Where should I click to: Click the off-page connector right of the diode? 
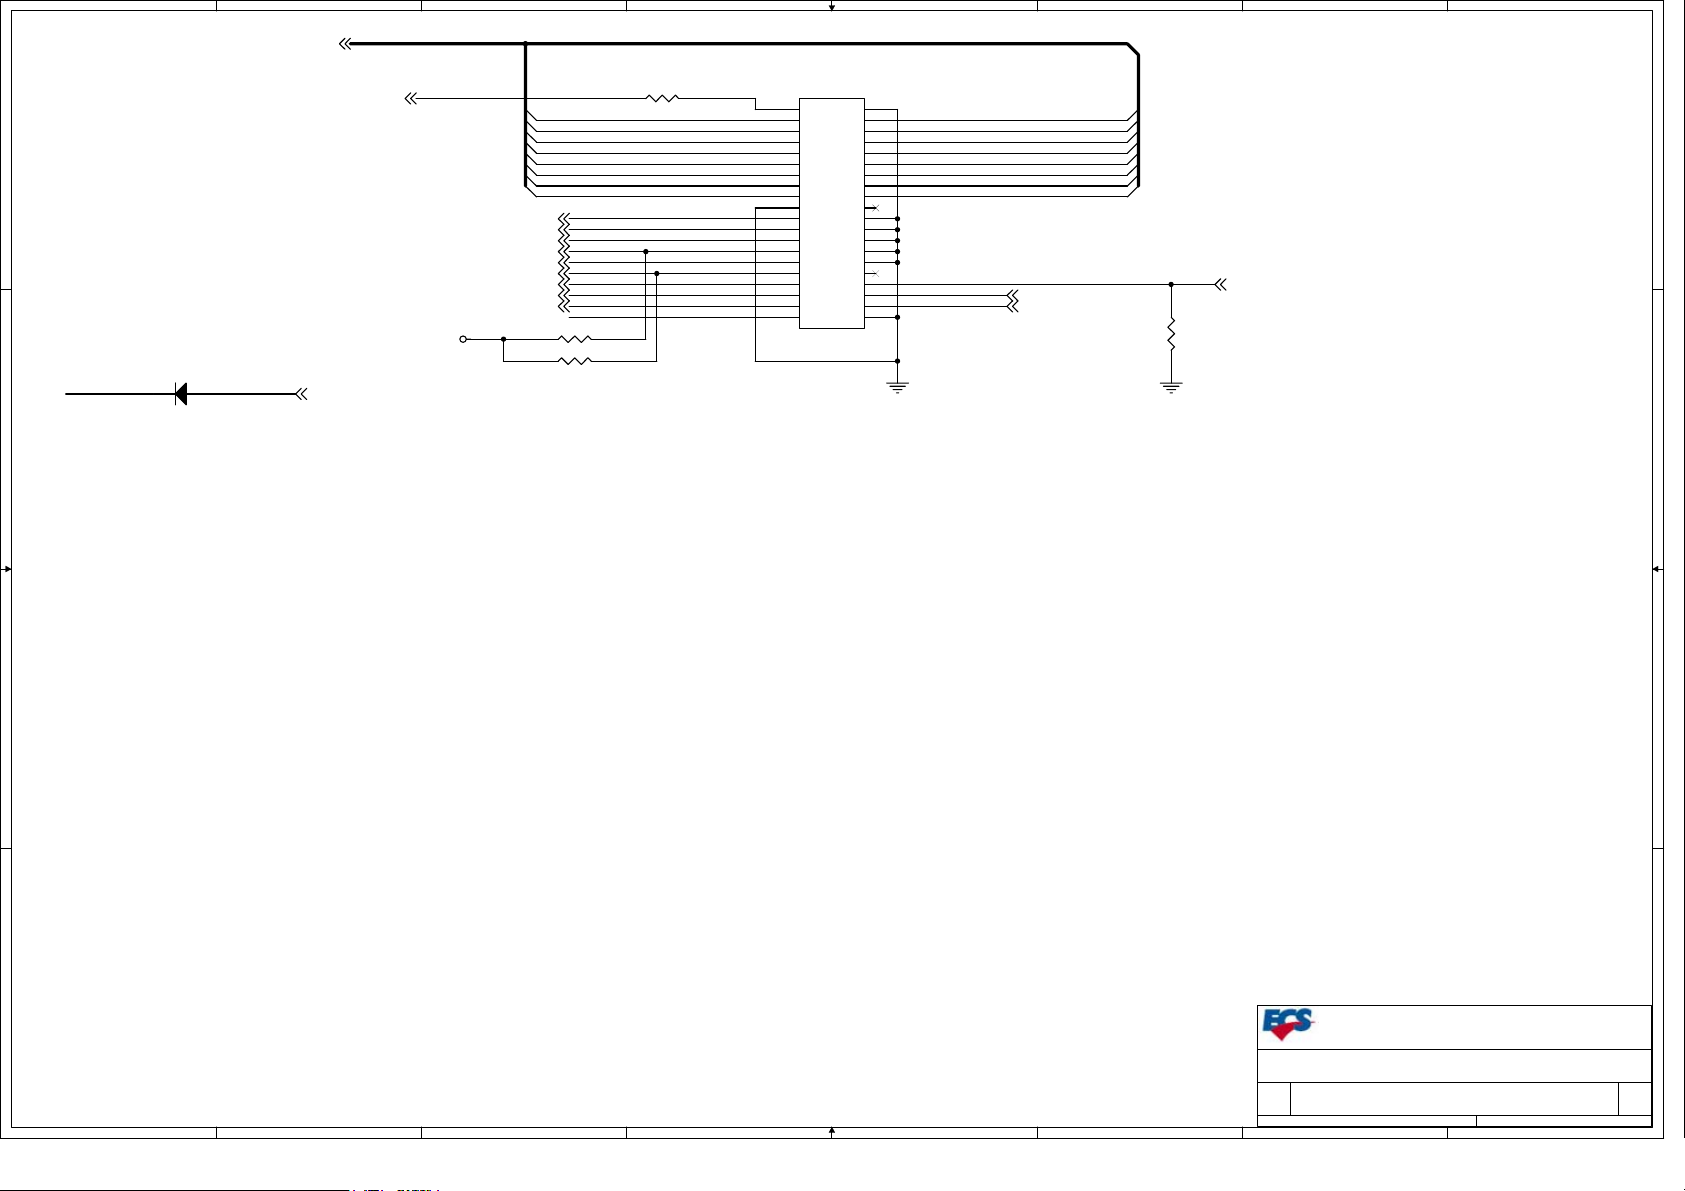tap(301, 394)
